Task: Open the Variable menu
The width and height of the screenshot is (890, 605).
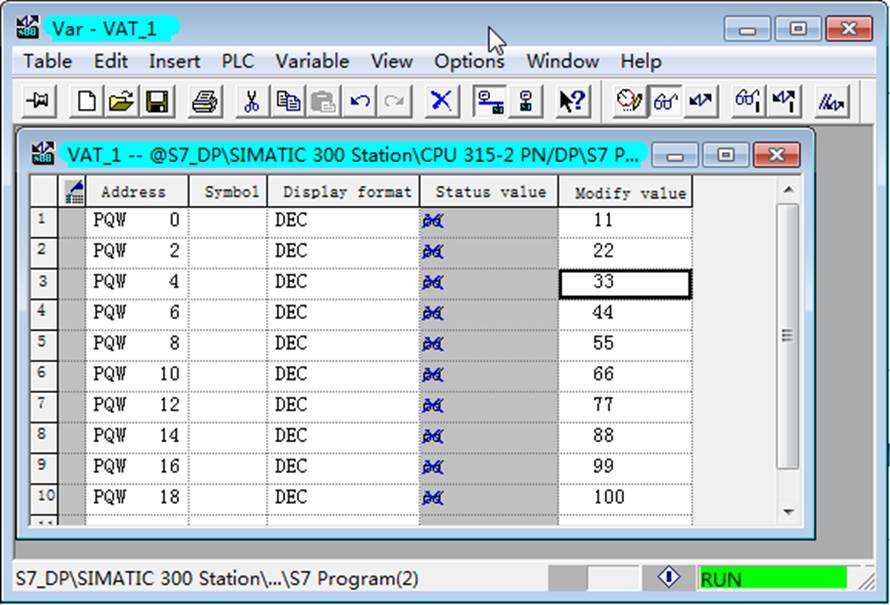Action: [312, 61]
